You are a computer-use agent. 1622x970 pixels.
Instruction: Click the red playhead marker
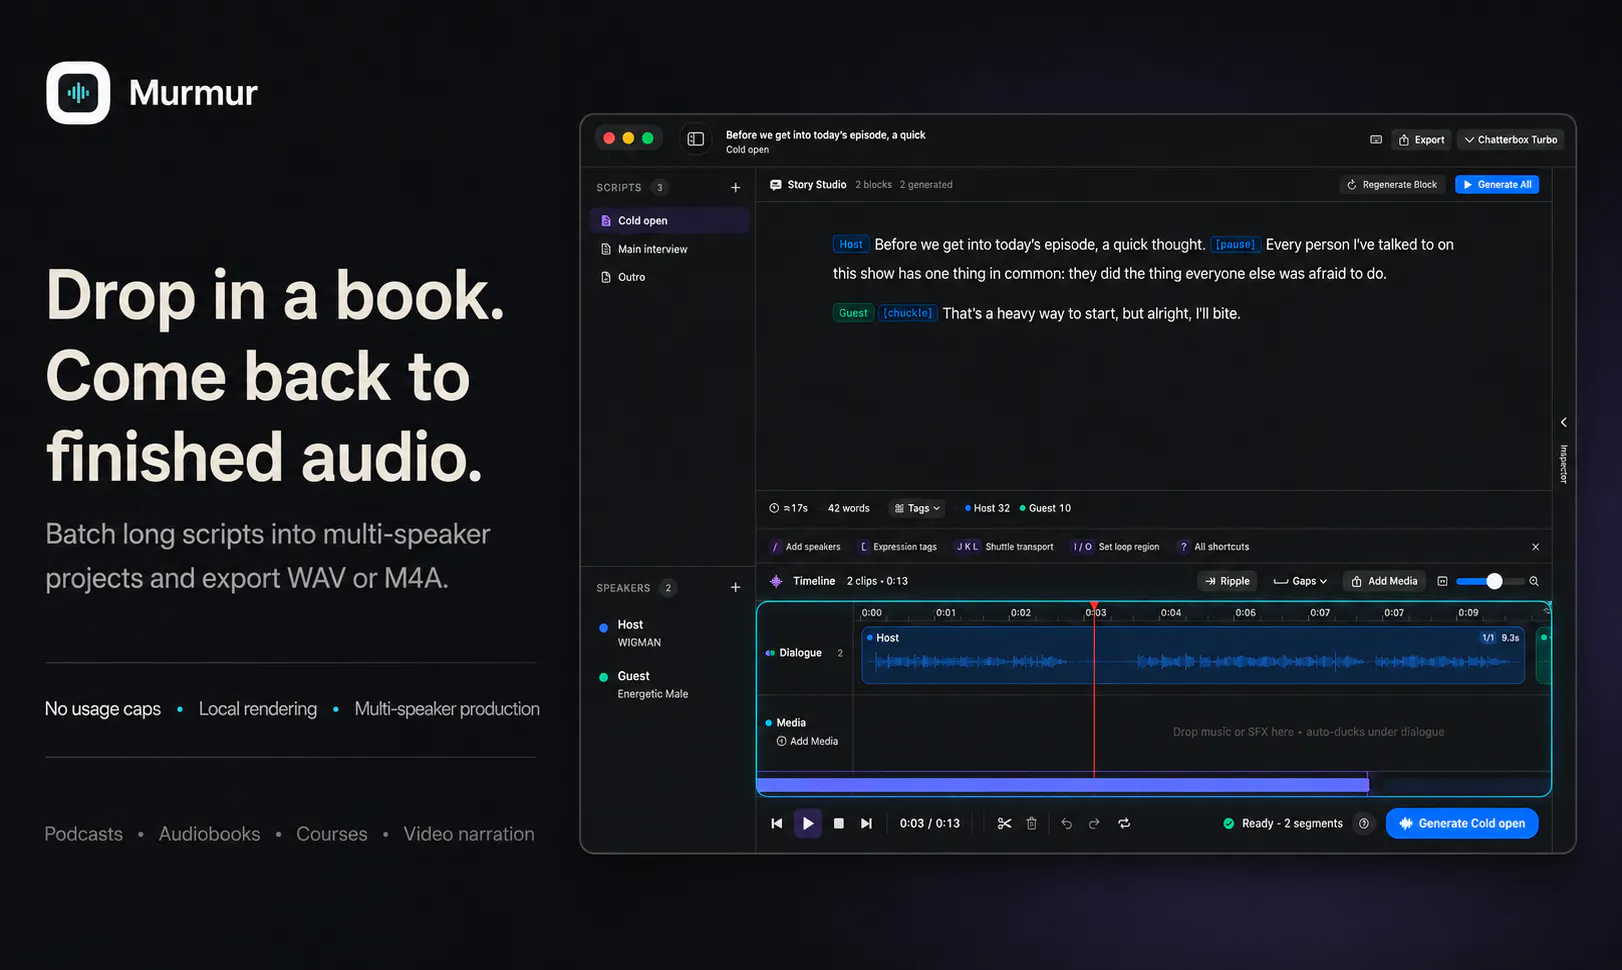pyautogui.click(x=1094, y=607)
